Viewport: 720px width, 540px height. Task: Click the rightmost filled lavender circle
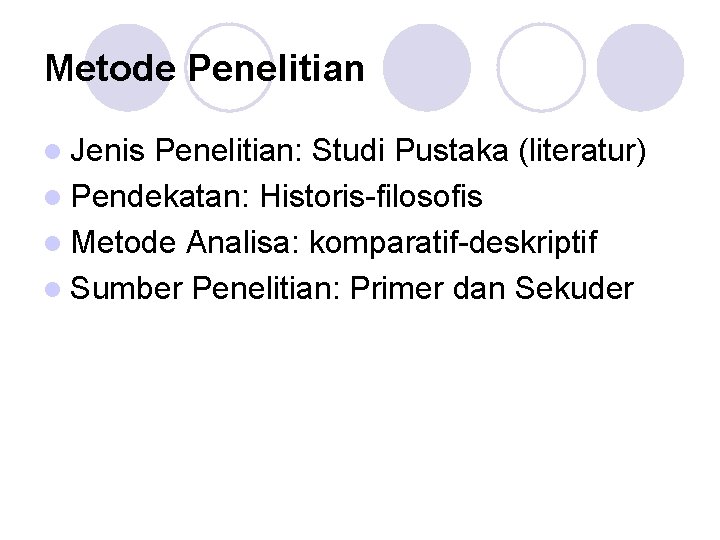[x=640, y=66]
